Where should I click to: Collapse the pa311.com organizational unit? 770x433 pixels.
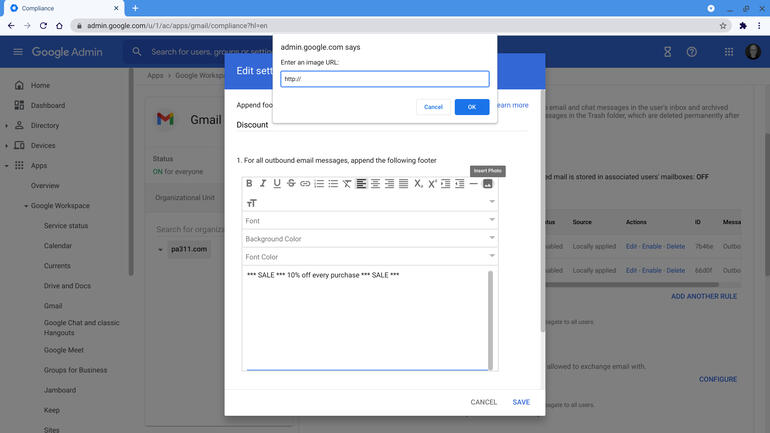pyautogui.click(x=160, y=249)
